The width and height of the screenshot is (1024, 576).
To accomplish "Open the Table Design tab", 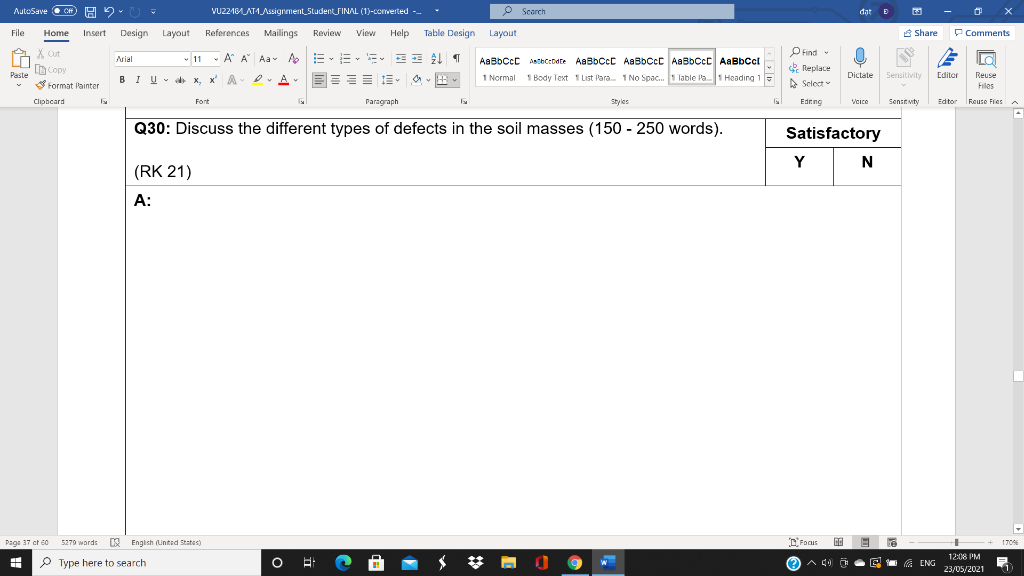I will (448, 32).
